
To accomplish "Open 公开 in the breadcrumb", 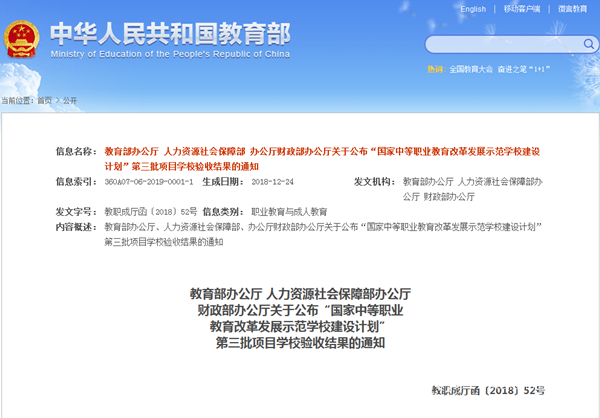I will pyautogui.click(x=69, y=100).
